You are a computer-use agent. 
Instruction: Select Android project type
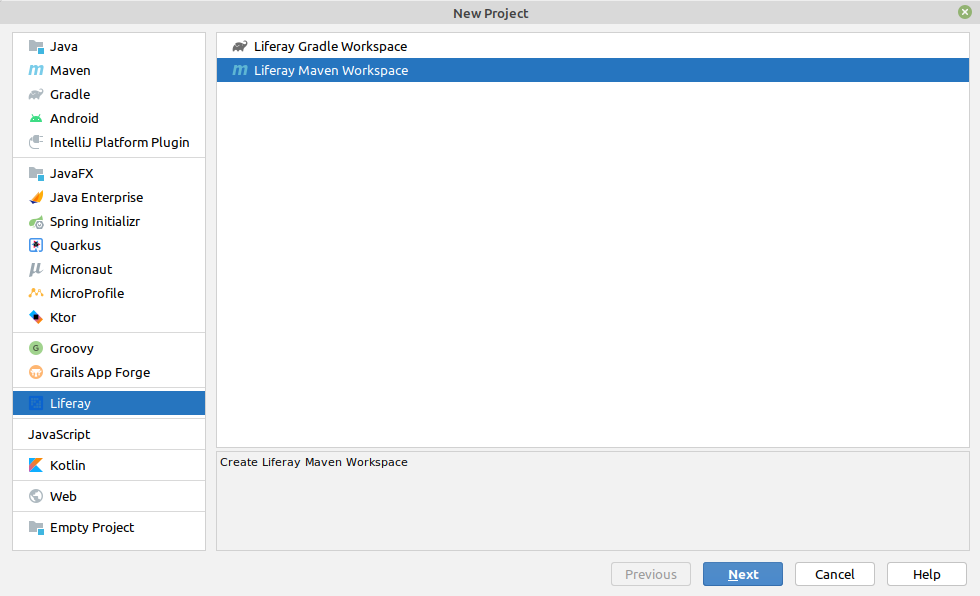point(109,118)
